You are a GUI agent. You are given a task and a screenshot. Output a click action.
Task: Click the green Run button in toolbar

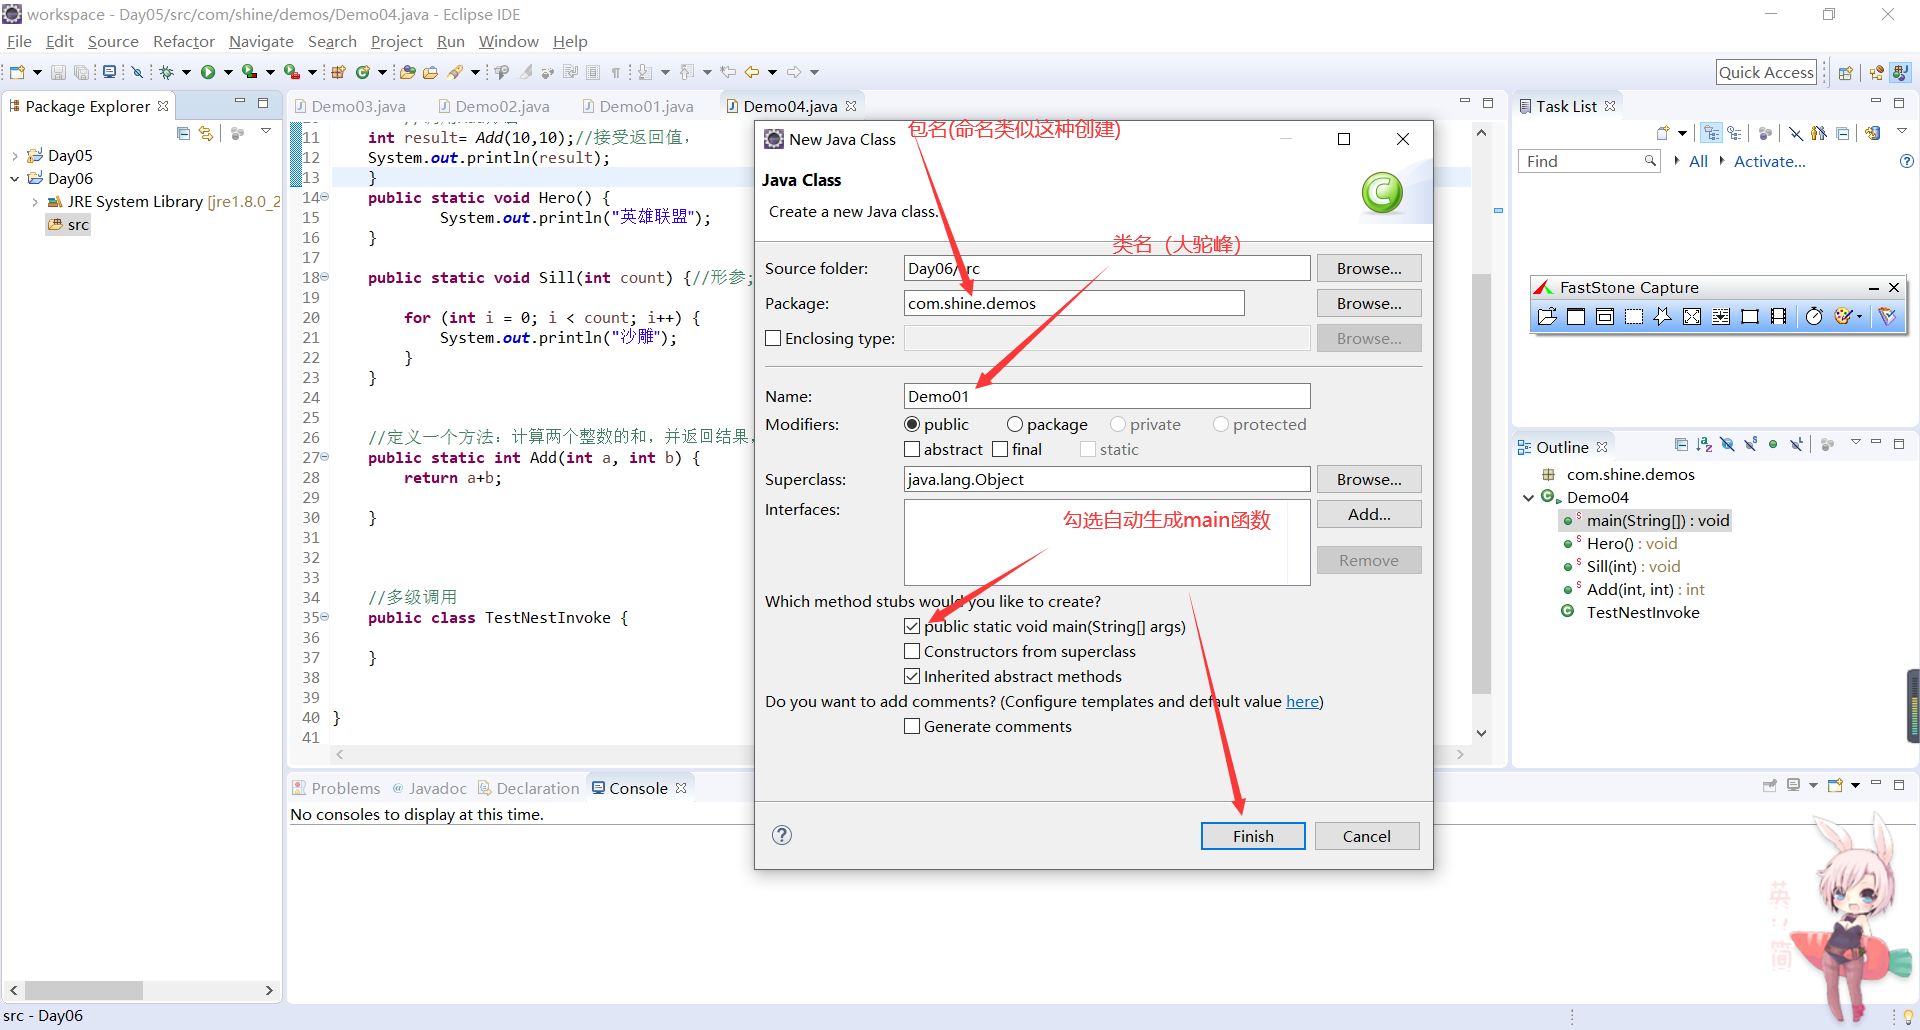[x=208, y=72]
